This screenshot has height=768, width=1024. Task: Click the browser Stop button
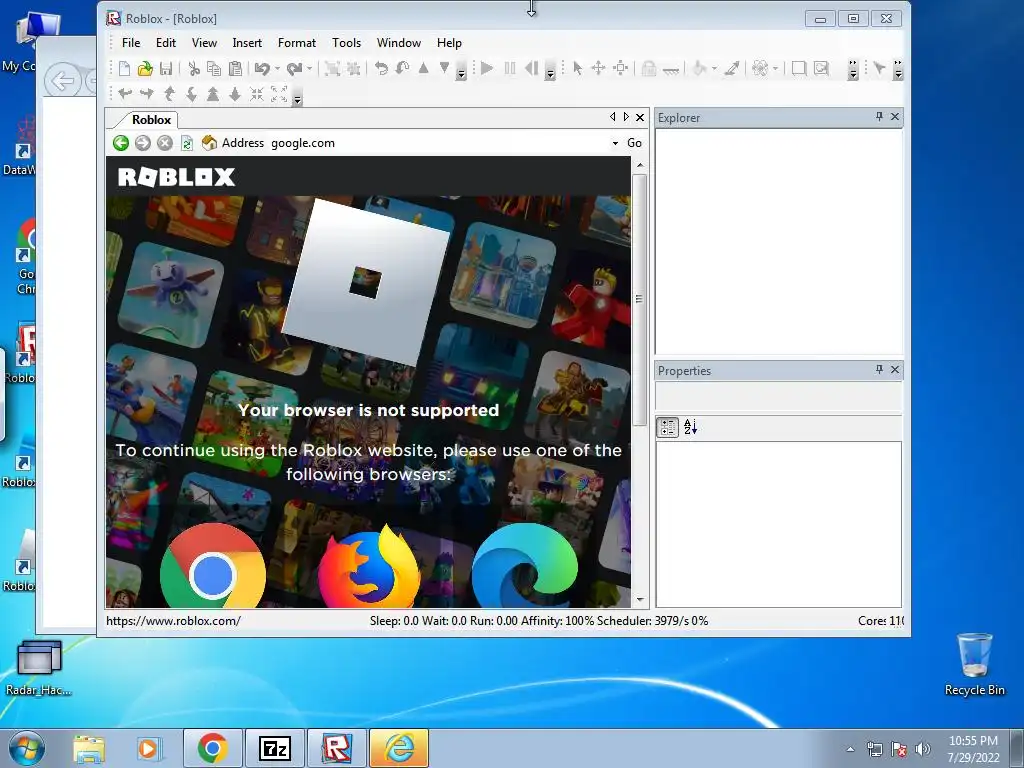(165, 143)
